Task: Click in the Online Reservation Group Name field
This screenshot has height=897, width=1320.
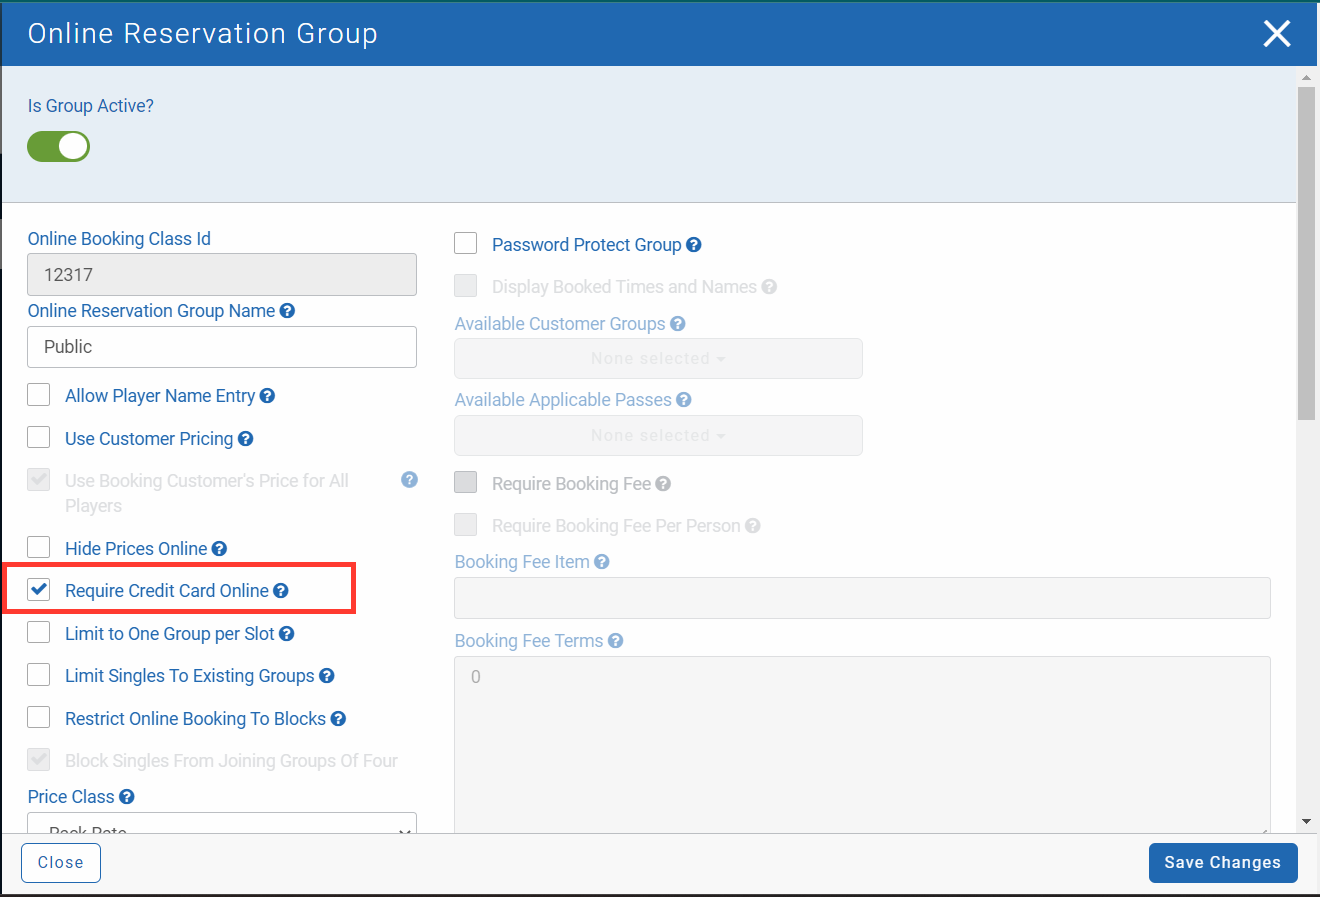Action: (221, 347)
